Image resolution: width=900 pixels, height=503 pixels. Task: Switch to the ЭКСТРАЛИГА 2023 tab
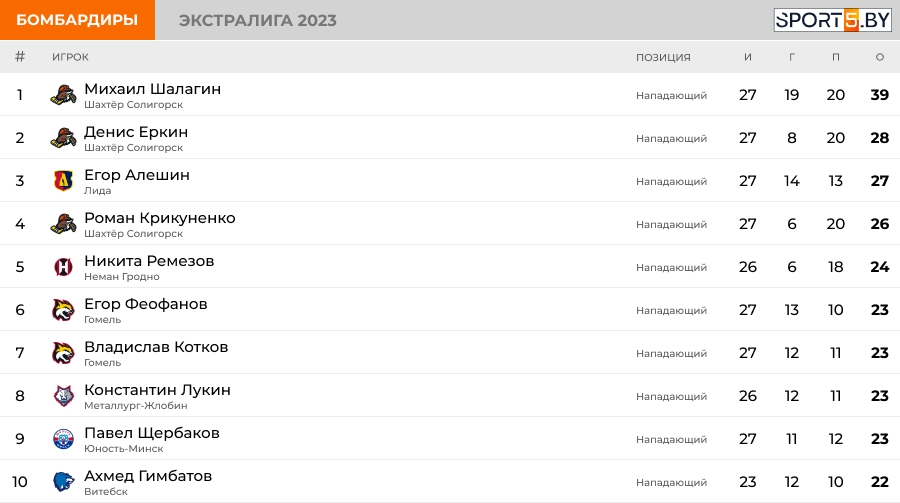pyautogui.click(x=258, y=21)
